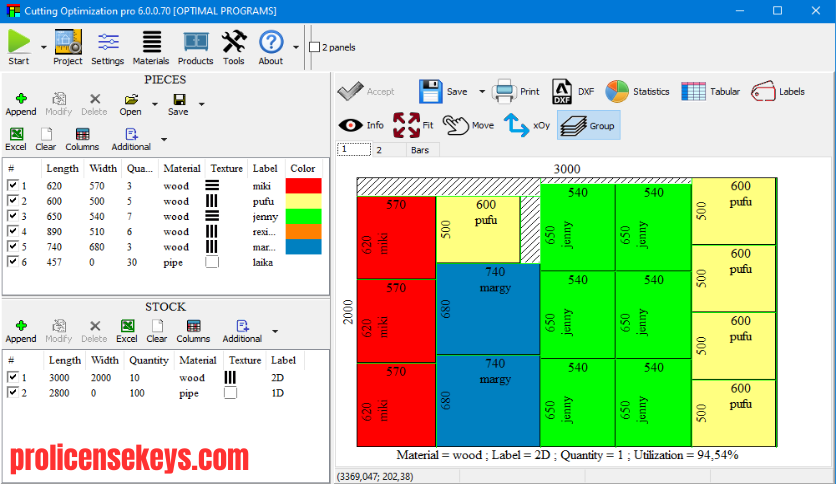Viewport: 836px width, 484px height.
Task: Expand the dropdown arrow next to About
Action: pos(296,47)
